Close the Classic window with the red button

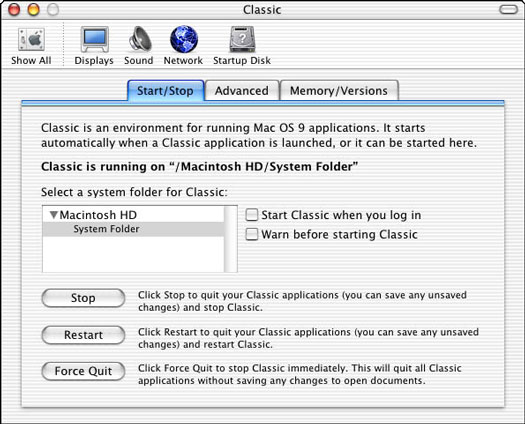pos(14,10)
